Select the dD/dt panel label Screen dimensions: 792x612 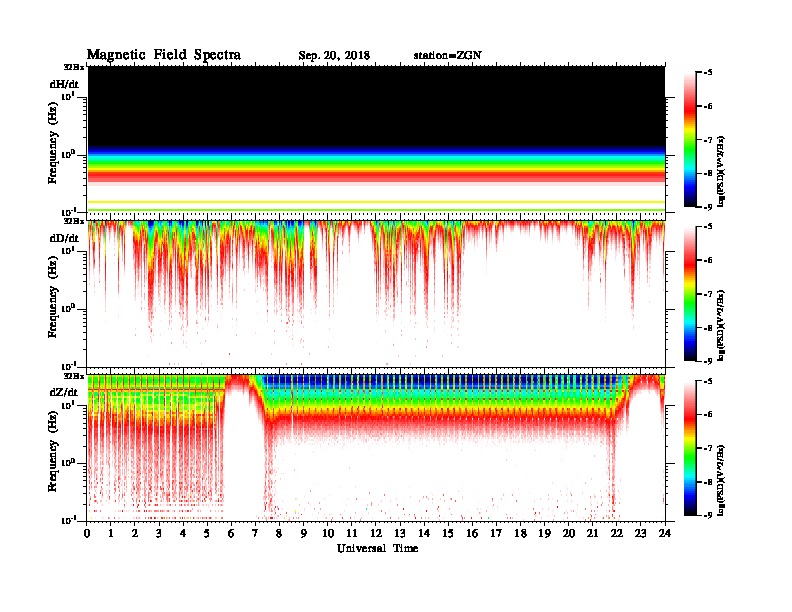coord(64,238)
